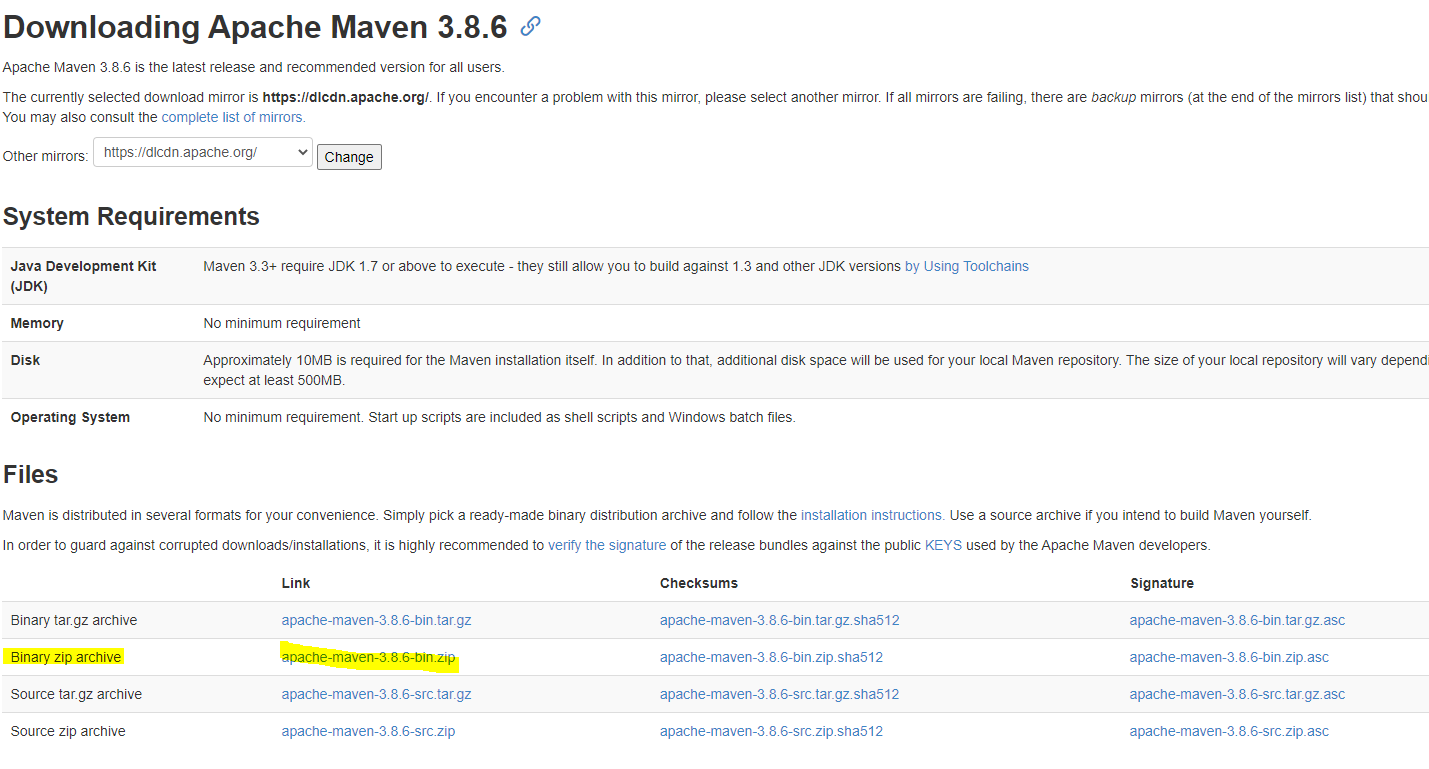
Task: Click the Files heading
Action: (x=31, y=474)
